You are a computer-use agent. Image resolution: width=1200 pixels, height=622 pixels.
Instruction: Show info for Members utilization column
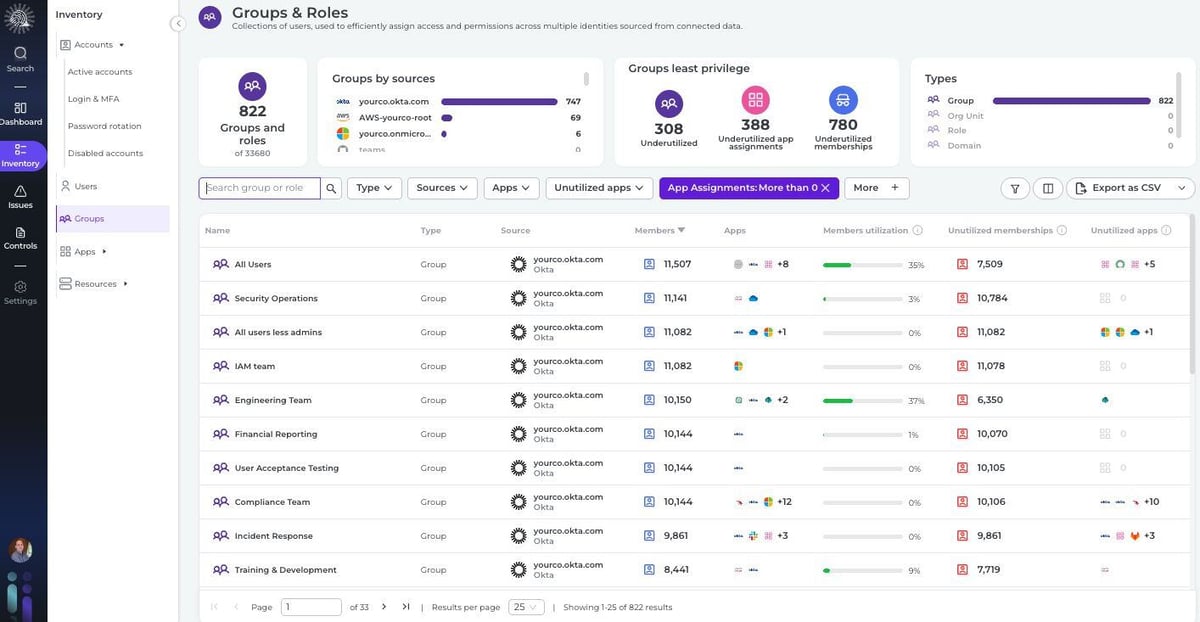917,230
